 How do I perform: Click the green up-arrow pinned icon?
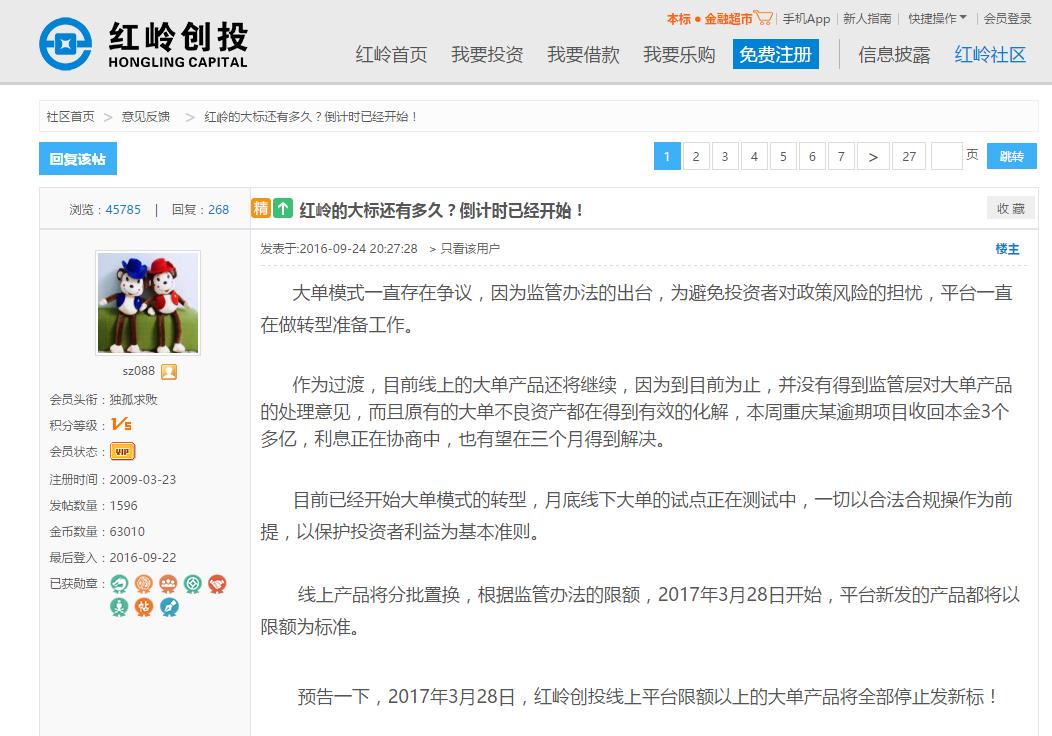click(x=284, y=209)
